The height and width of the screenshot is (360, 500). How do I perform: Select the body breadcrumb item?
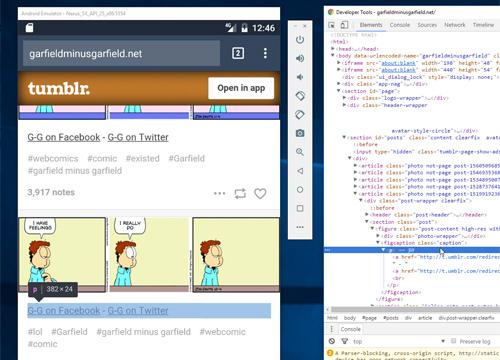tap(350, 318)
